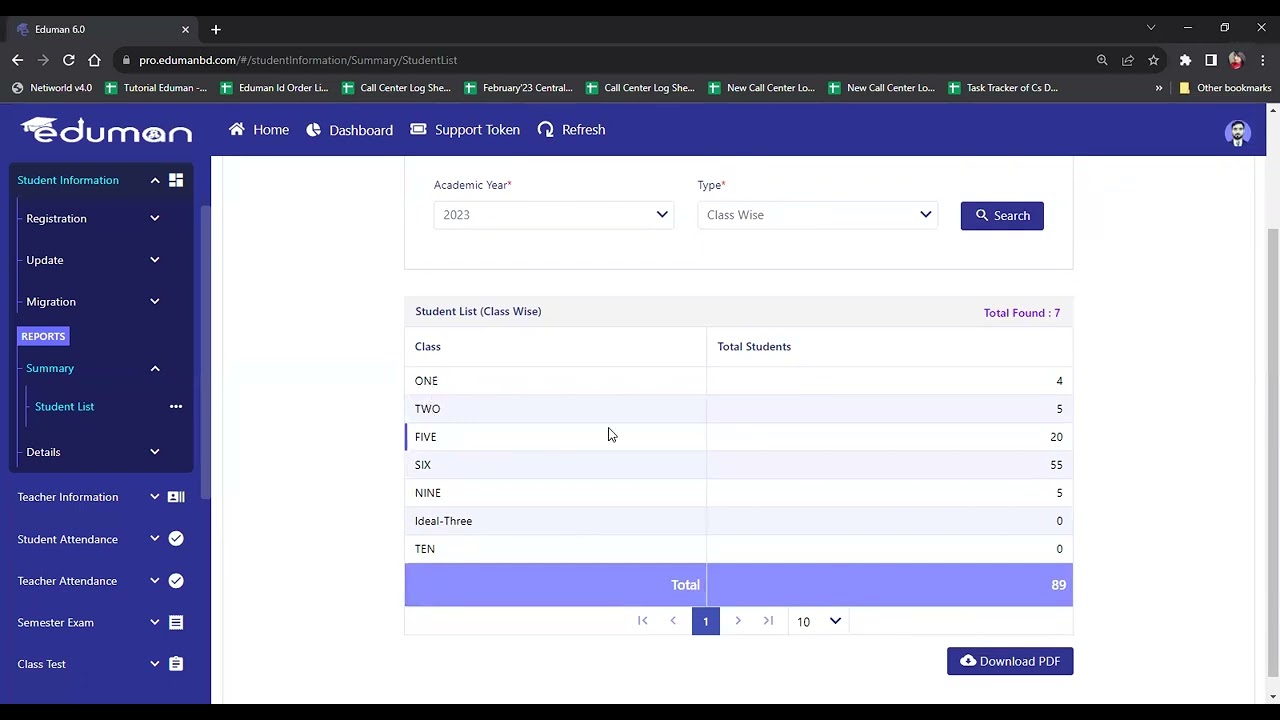This screenshot has height=720, width=1280.
Task: Search the student list
Action: tap(1002, 216)
